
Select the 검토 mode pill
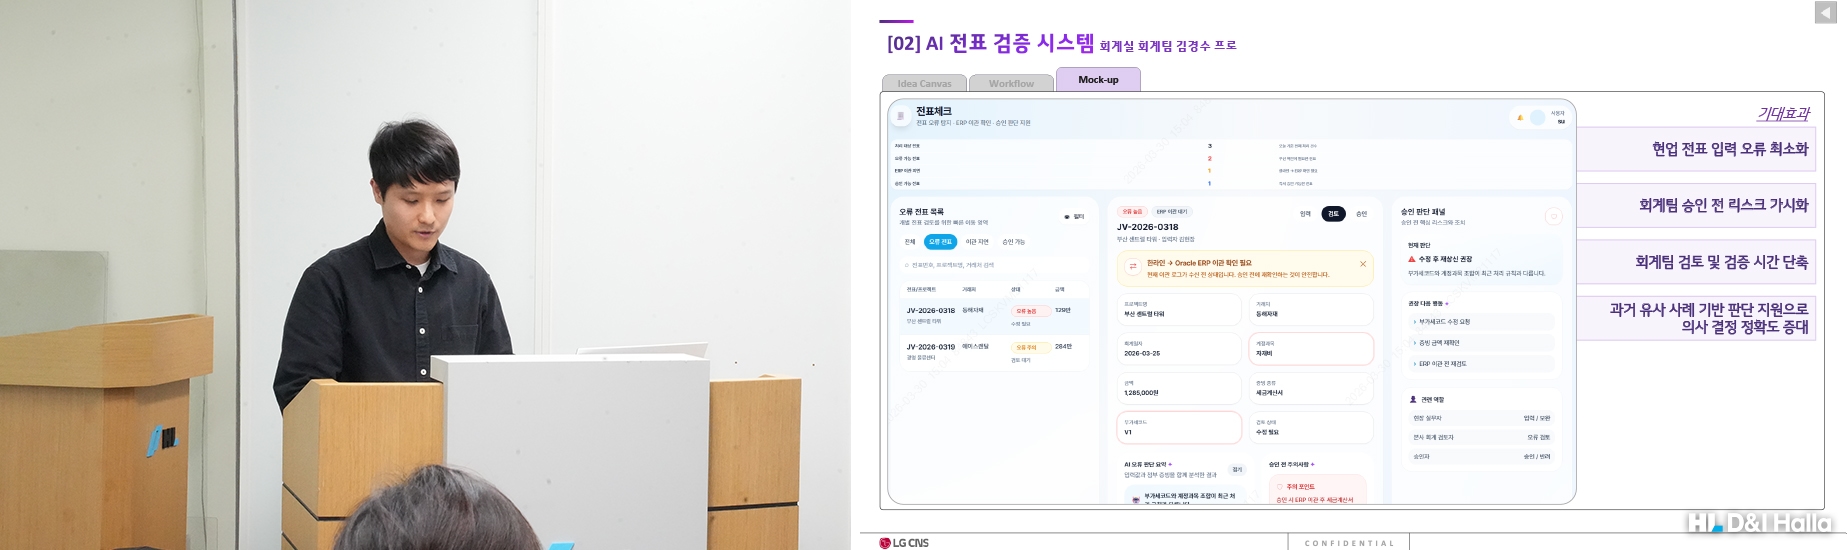[x=1333, y=214]
